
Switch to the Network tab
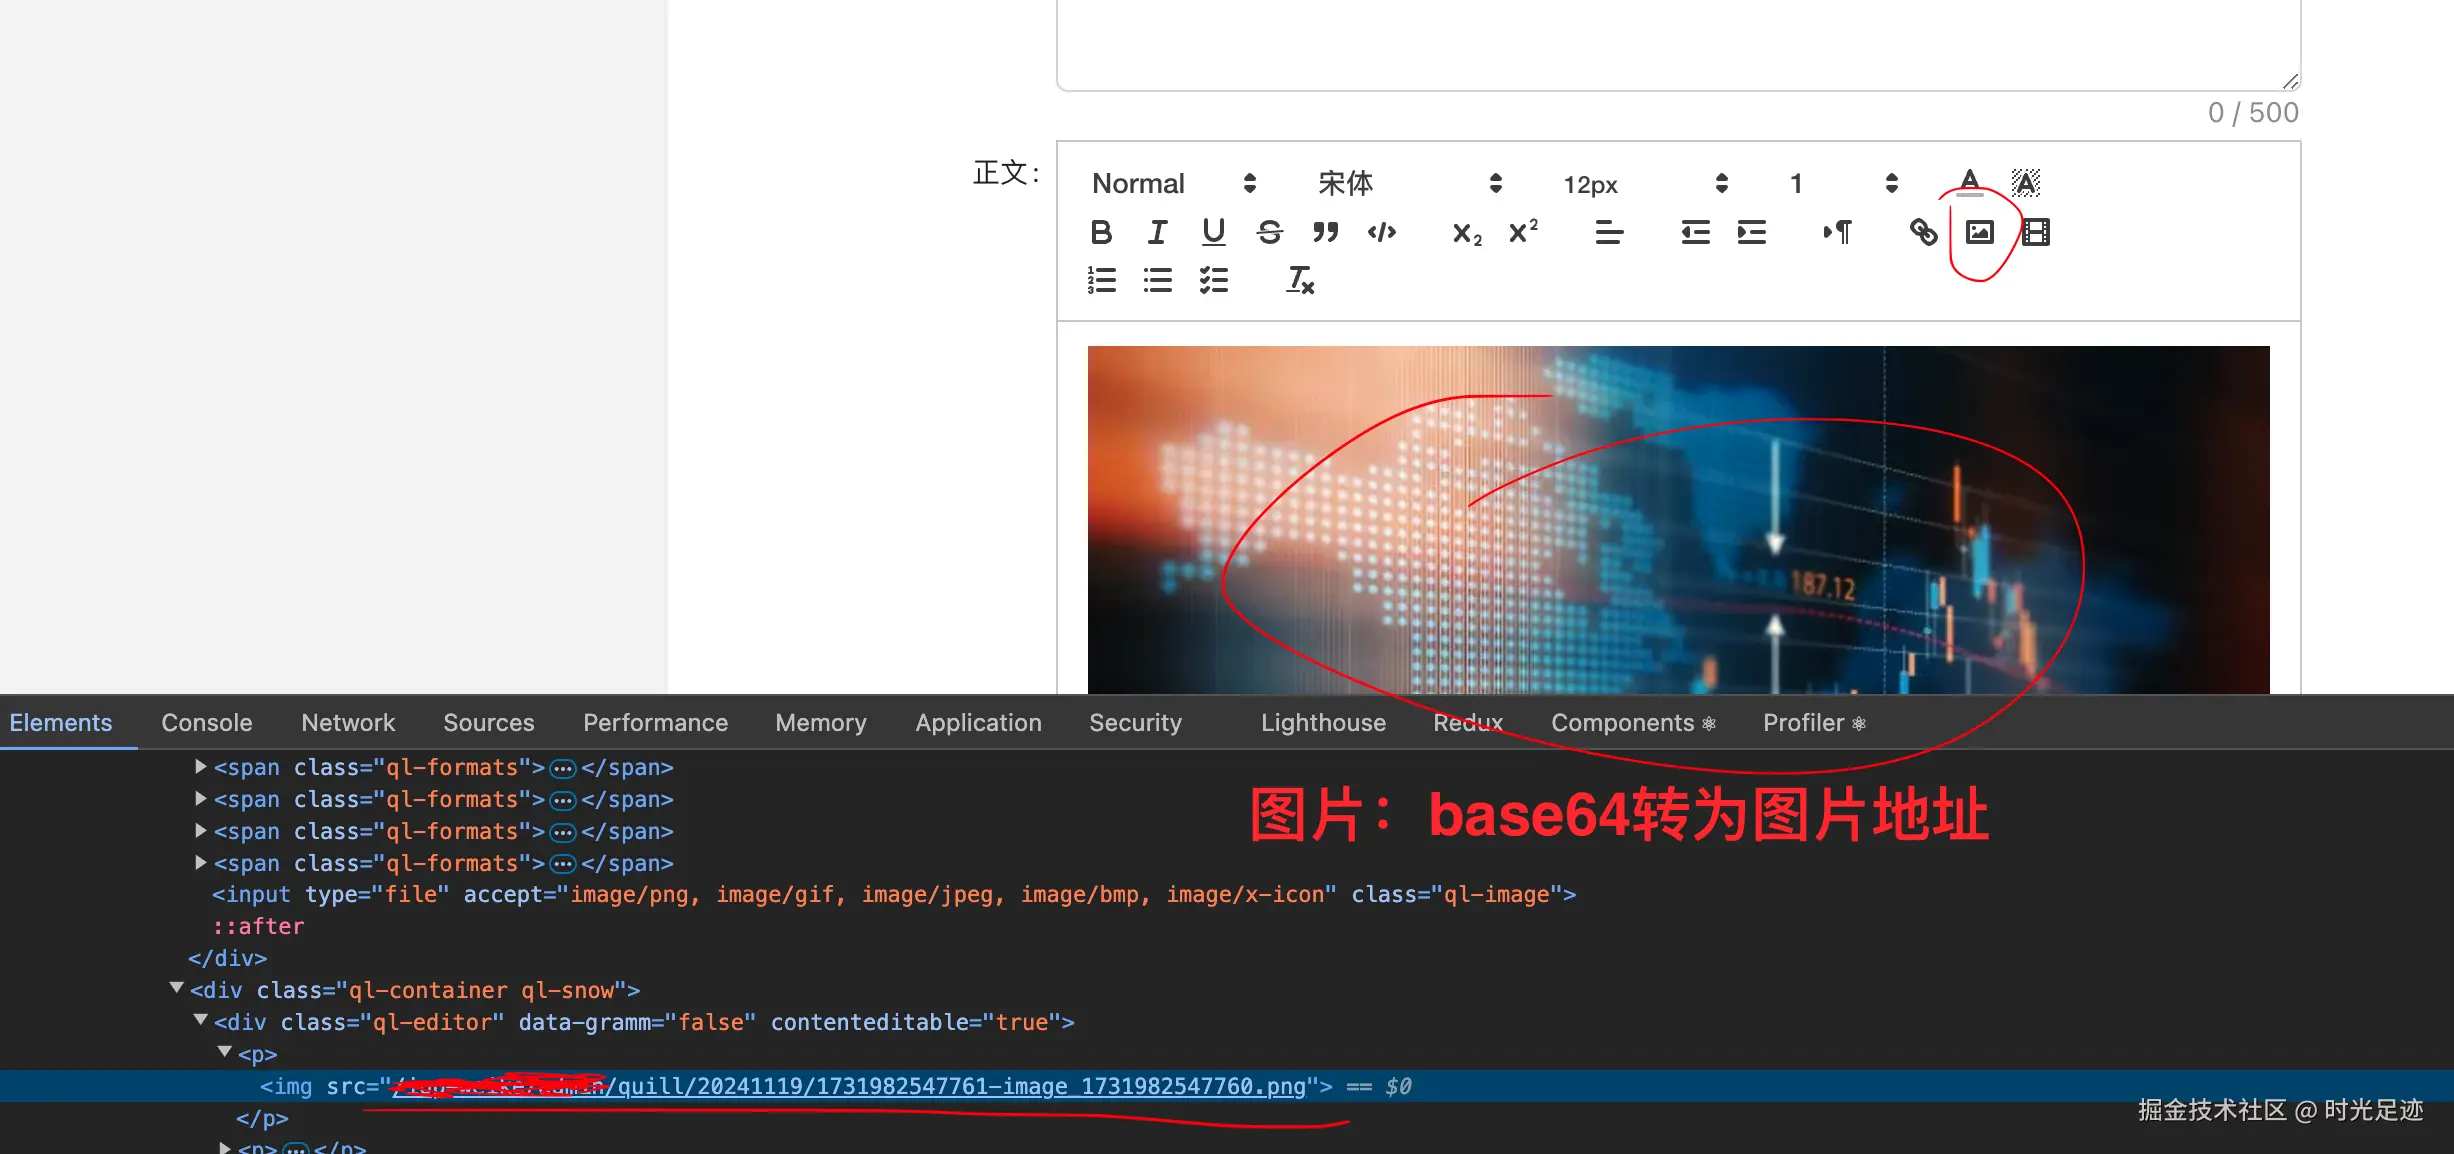coord(348,722)
